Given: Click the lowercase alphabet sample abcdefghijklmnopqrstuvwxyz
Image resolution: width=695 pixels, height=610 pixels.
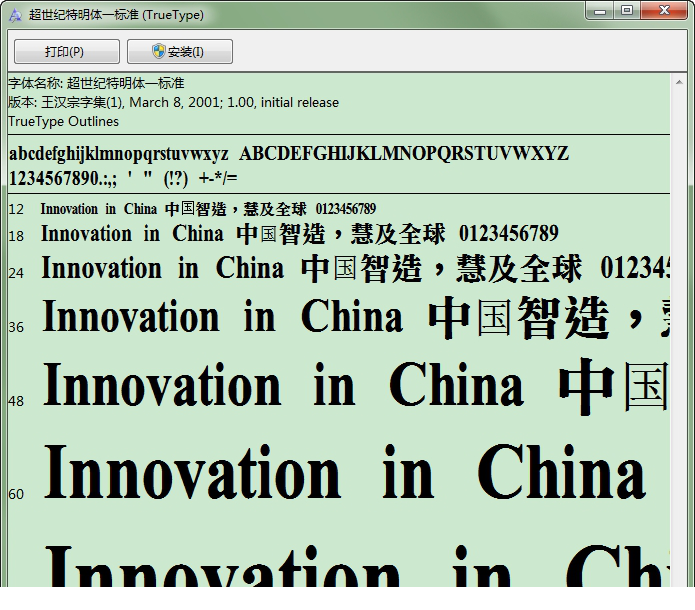Looking at the screenshot, I should (118, 154).
